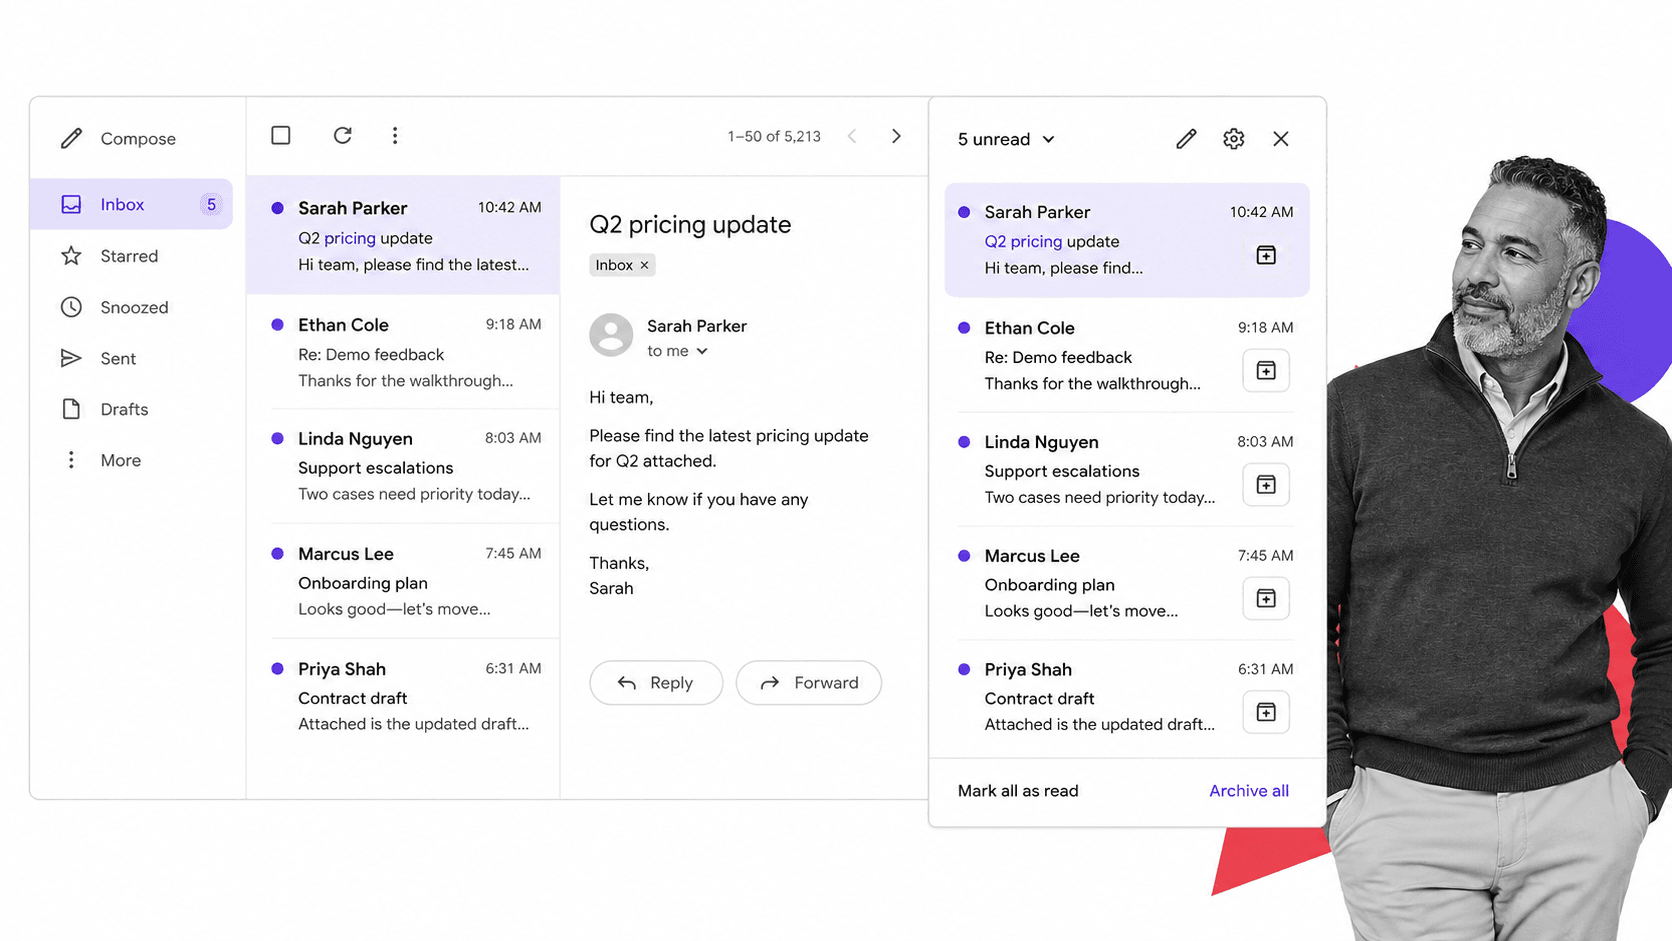Click the Reply button
This screenshot has width=1672, height=941.
(x=656, y=683)
